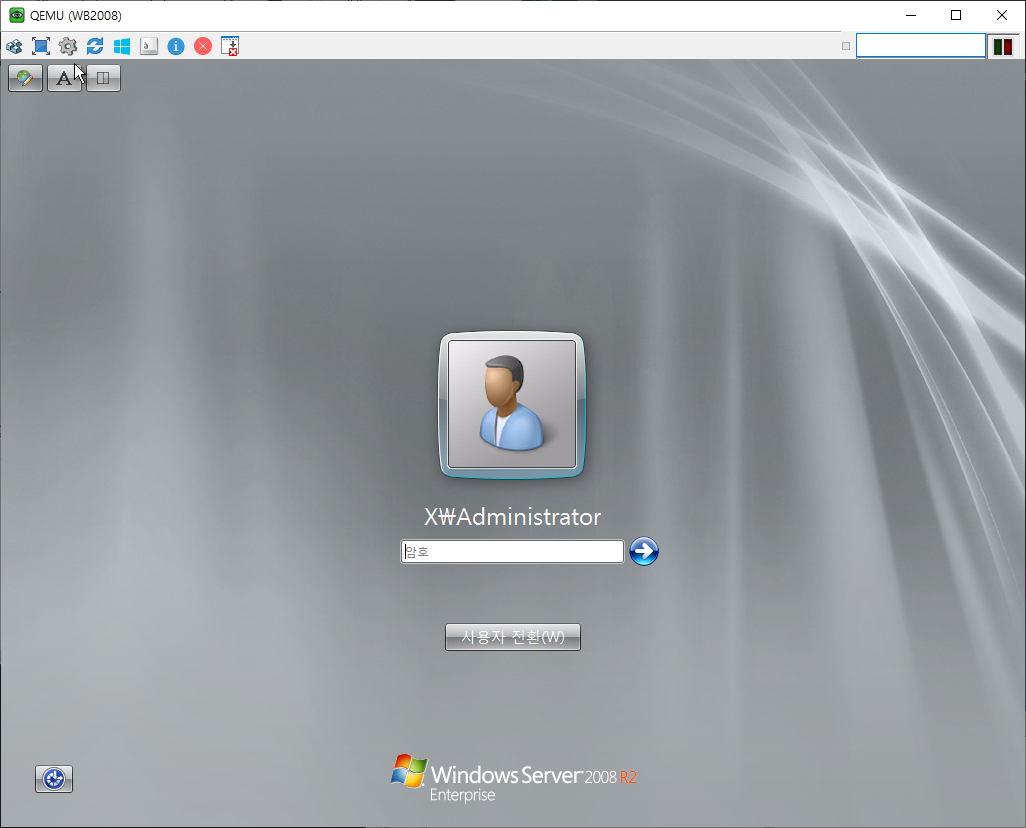The height and width of the screenshot is (828, 1026).
Task: Click the blue cubes icon in the viewer toolbar
Action: point(14,46)
